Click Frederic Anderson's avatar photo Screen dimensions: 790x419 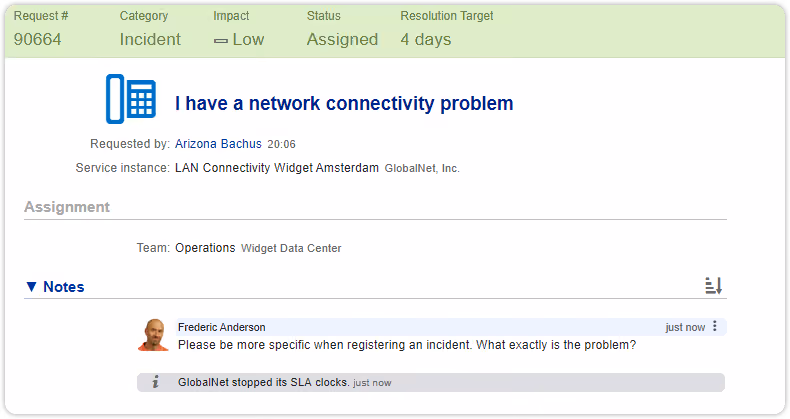[x=154, y=335]
